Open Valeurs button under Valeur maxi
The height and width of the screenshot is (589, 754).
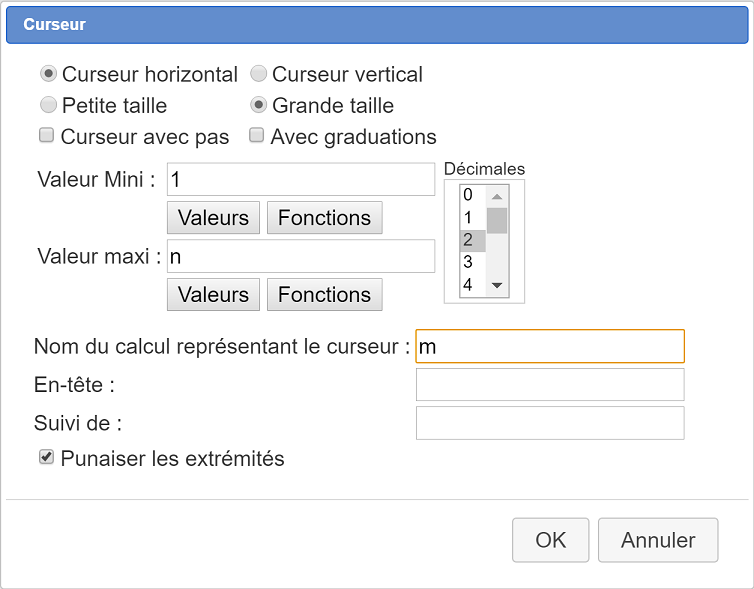pyautogui.click(x=214, y=294)
